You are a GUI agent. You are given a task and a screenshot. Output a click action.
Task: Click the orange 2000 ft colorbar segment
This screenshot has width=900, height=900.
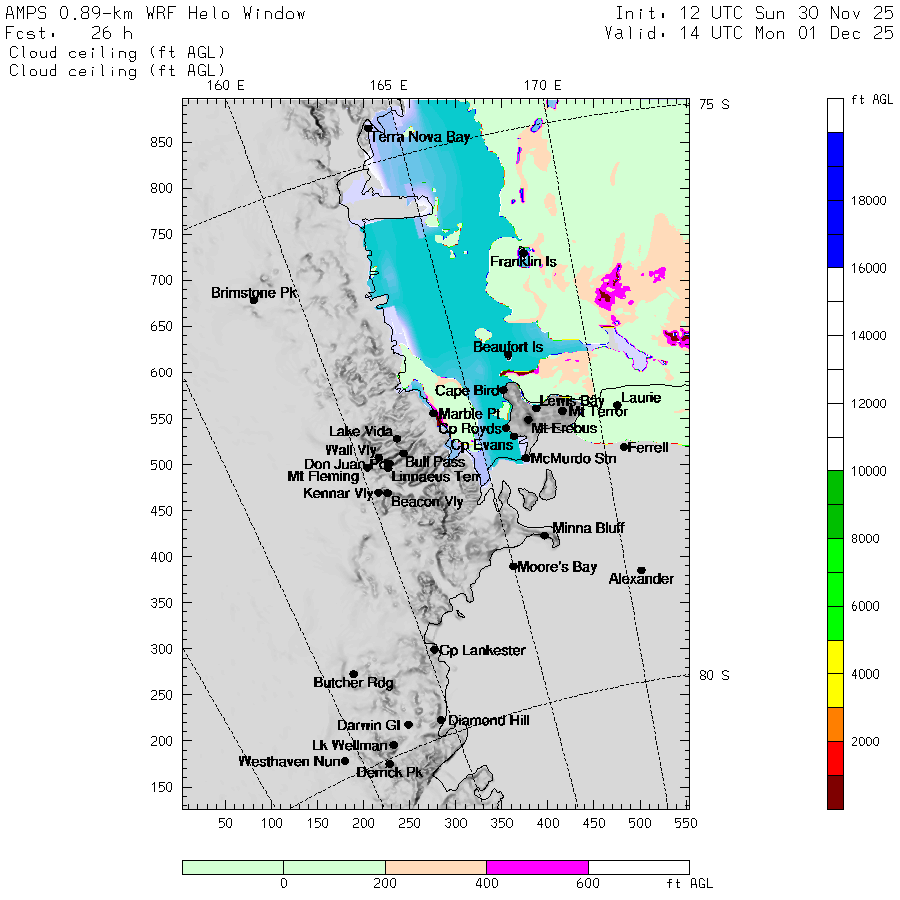[835, 724]
